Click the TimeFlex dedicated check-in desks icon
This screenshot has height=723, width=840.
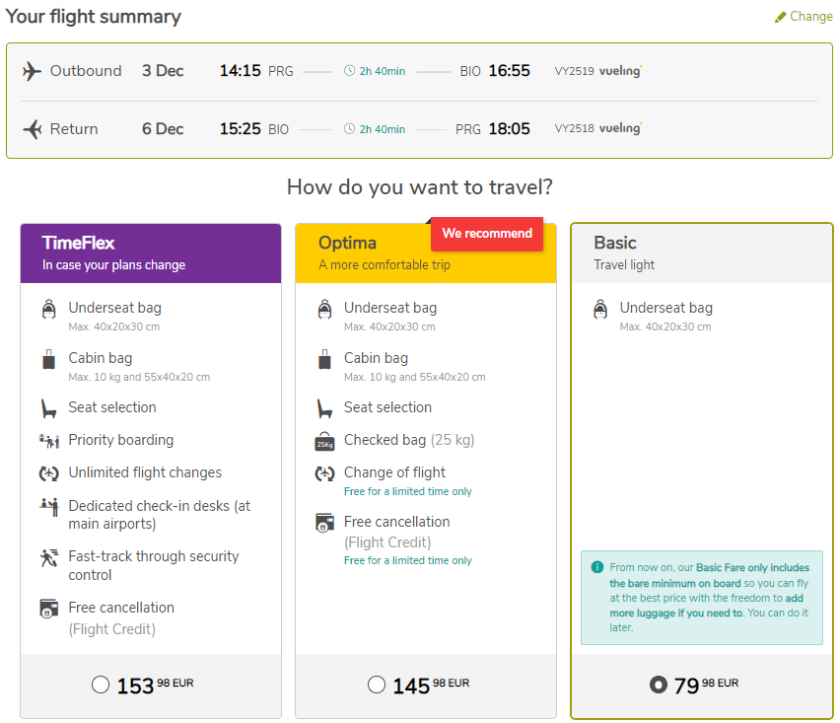(49, 507)
